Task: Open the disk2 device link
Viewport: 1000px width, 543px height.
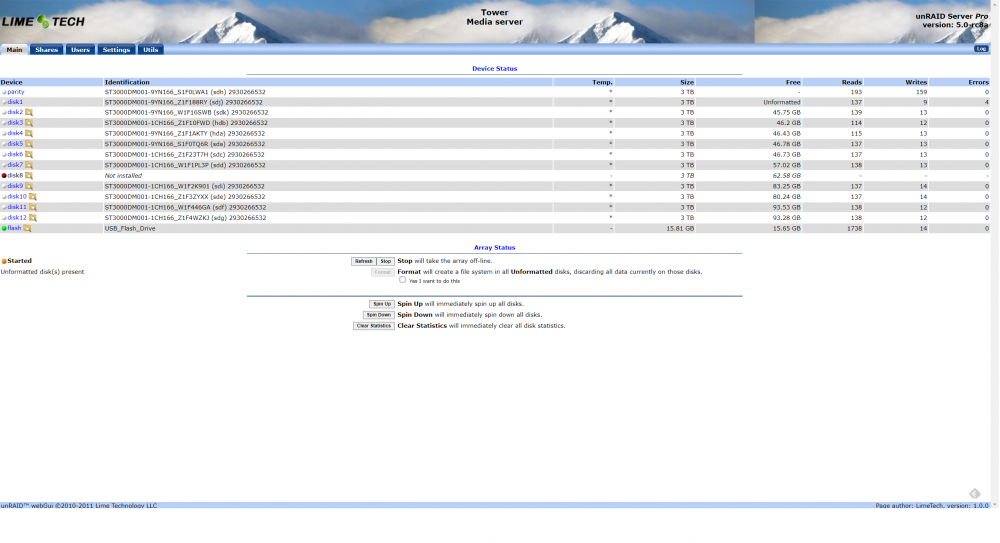Action: 15,112
